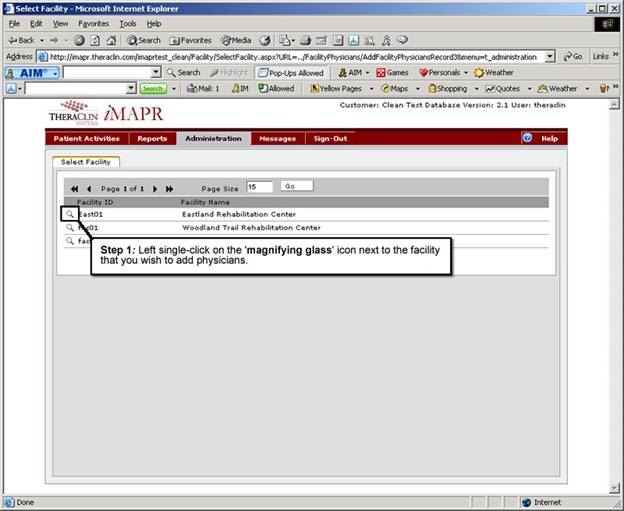Click the browser Back button
Image resolution: width=624 pixels, height=511 pixels.
pyautogui.click(x=21, y=40)
